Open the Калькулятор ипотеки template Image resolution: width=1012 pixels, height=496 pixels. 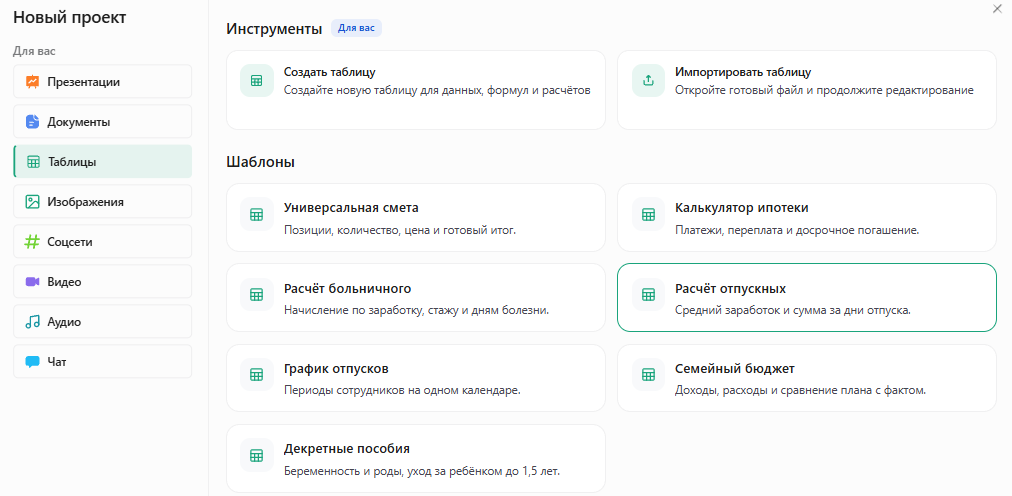[x=807, y=217]
